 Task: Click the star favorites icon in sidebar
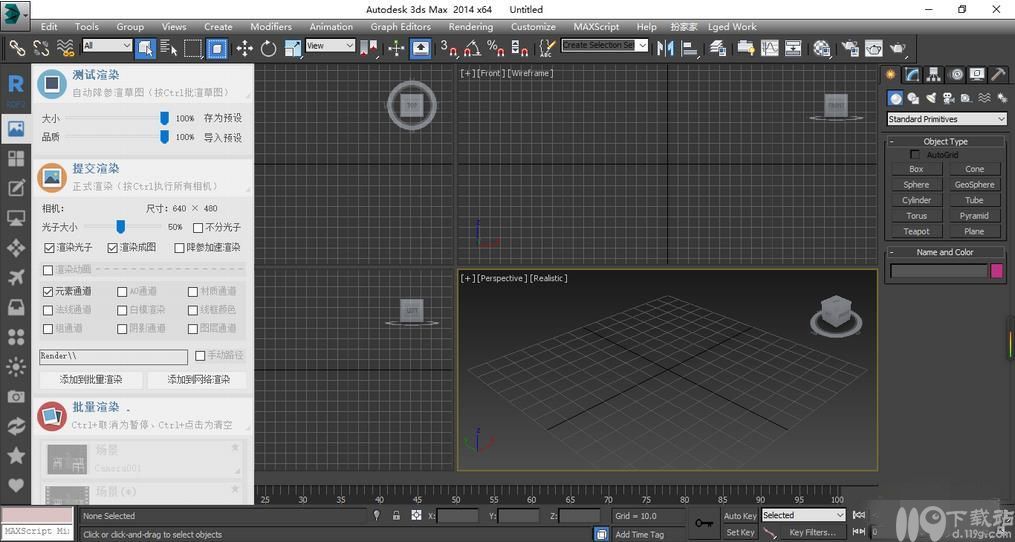click(16, 455)
